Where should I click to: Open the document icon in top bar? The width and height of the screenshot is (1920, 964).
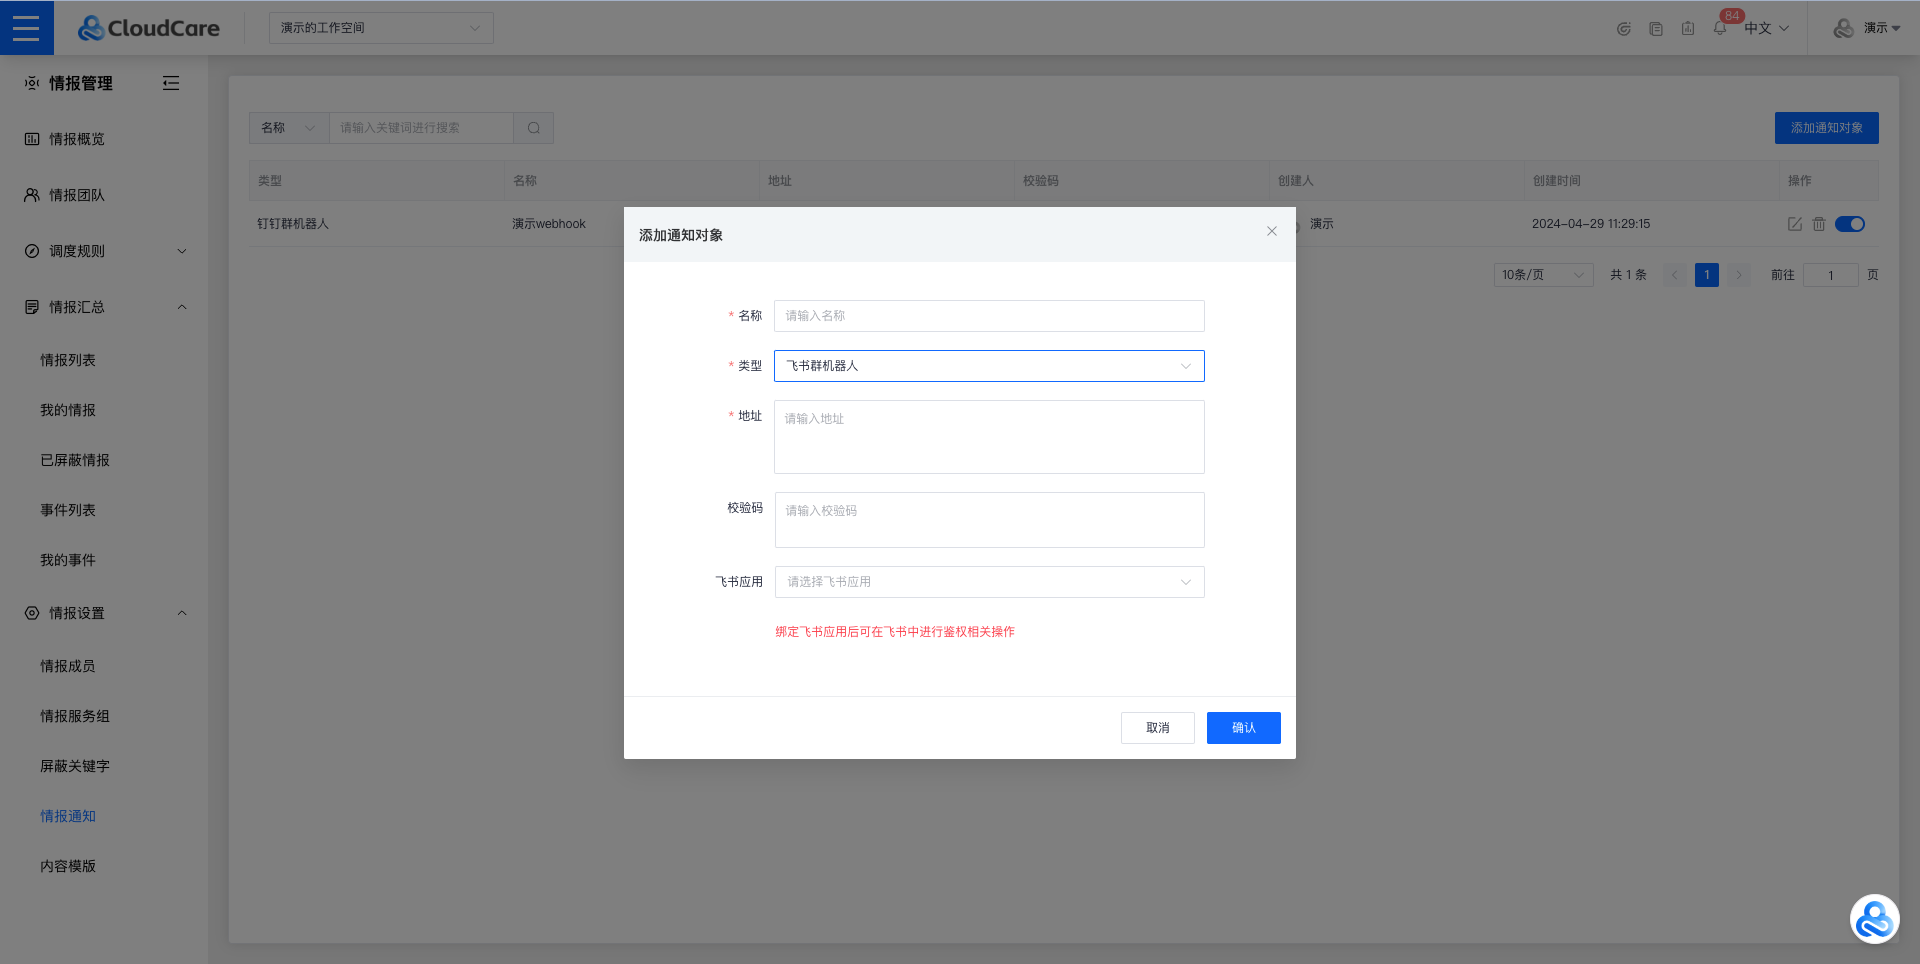click(1655, 29)
